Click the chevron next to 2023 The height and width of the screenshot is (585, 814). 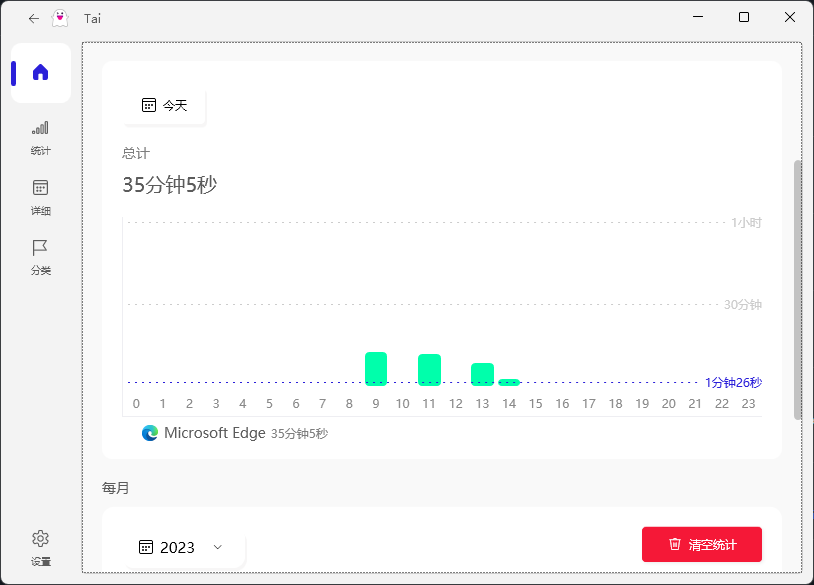[218, 547]
